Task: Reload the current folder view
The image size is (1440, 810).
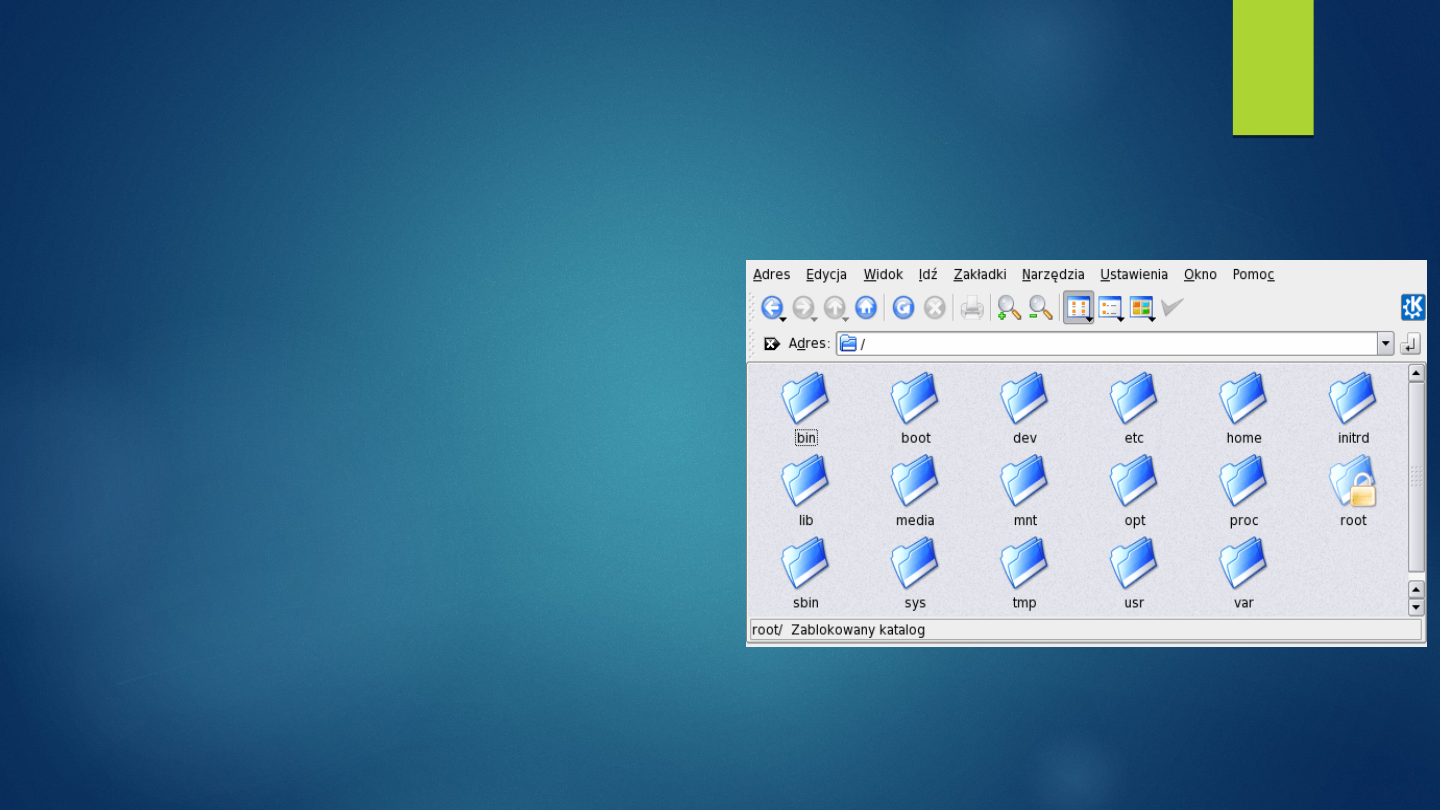Action: click(x=903, y=308)
